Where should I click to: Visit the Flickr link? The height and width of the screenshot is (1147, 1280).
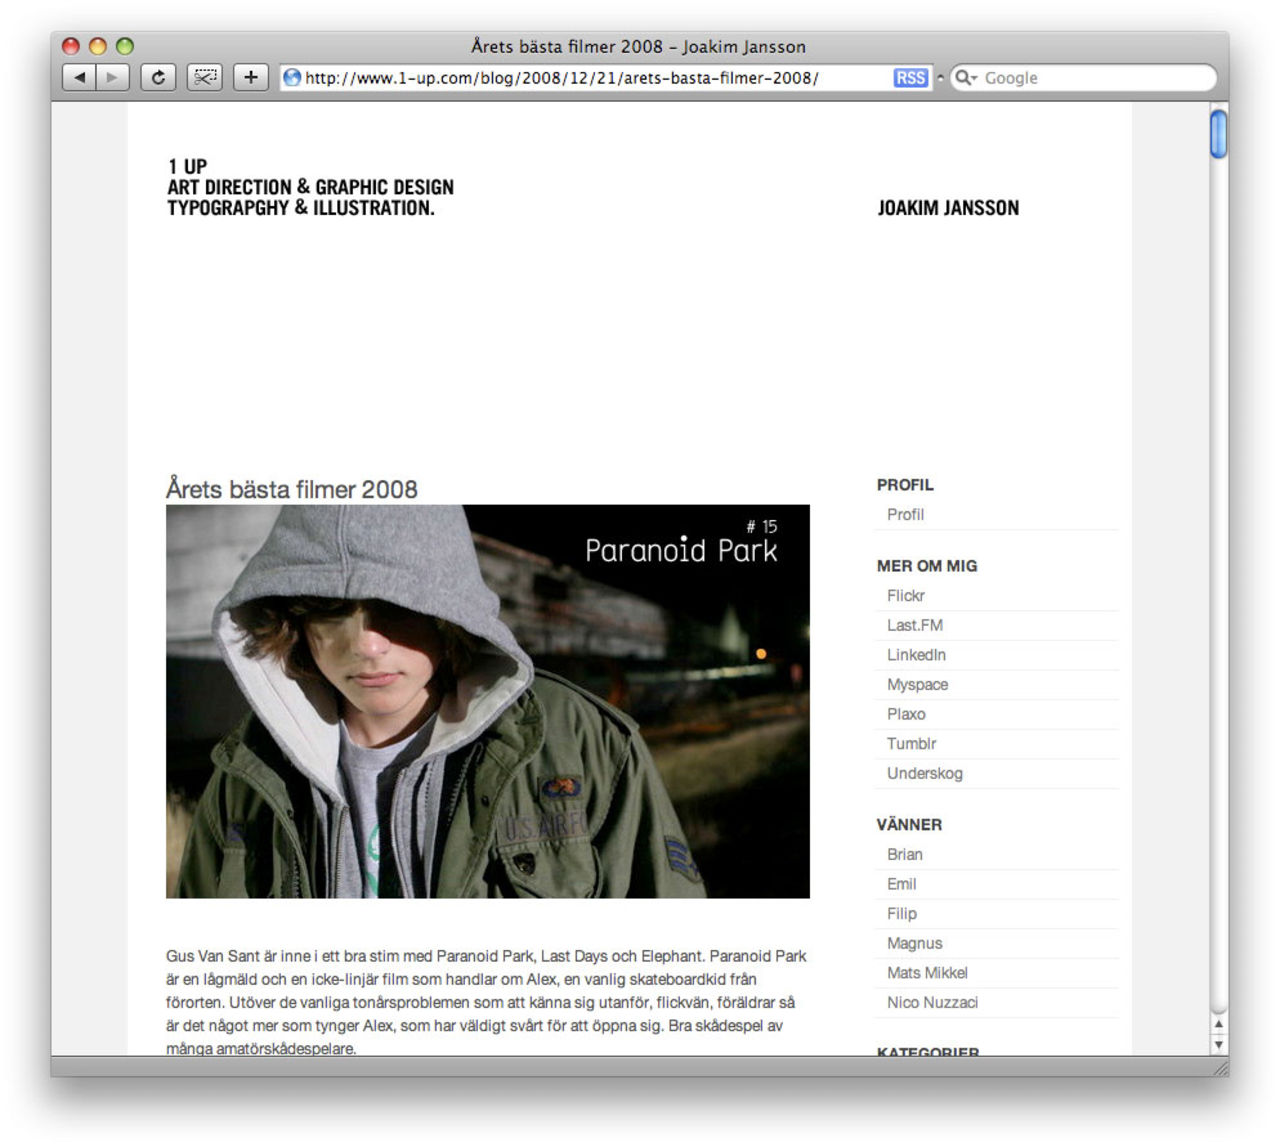coord(906,595)
